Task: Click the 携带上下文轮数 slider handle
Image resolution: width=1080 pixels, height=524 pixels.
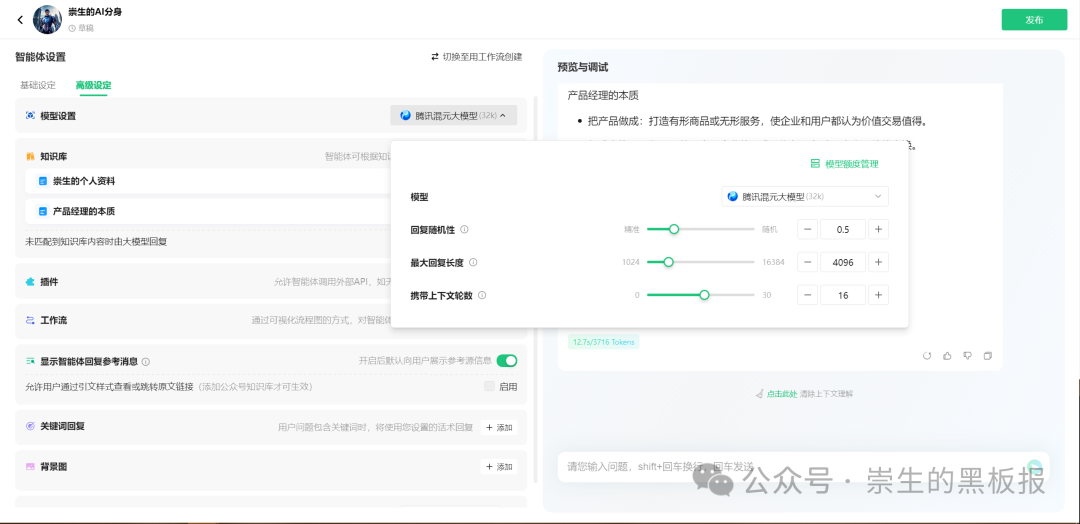Action: coord(704,295)
